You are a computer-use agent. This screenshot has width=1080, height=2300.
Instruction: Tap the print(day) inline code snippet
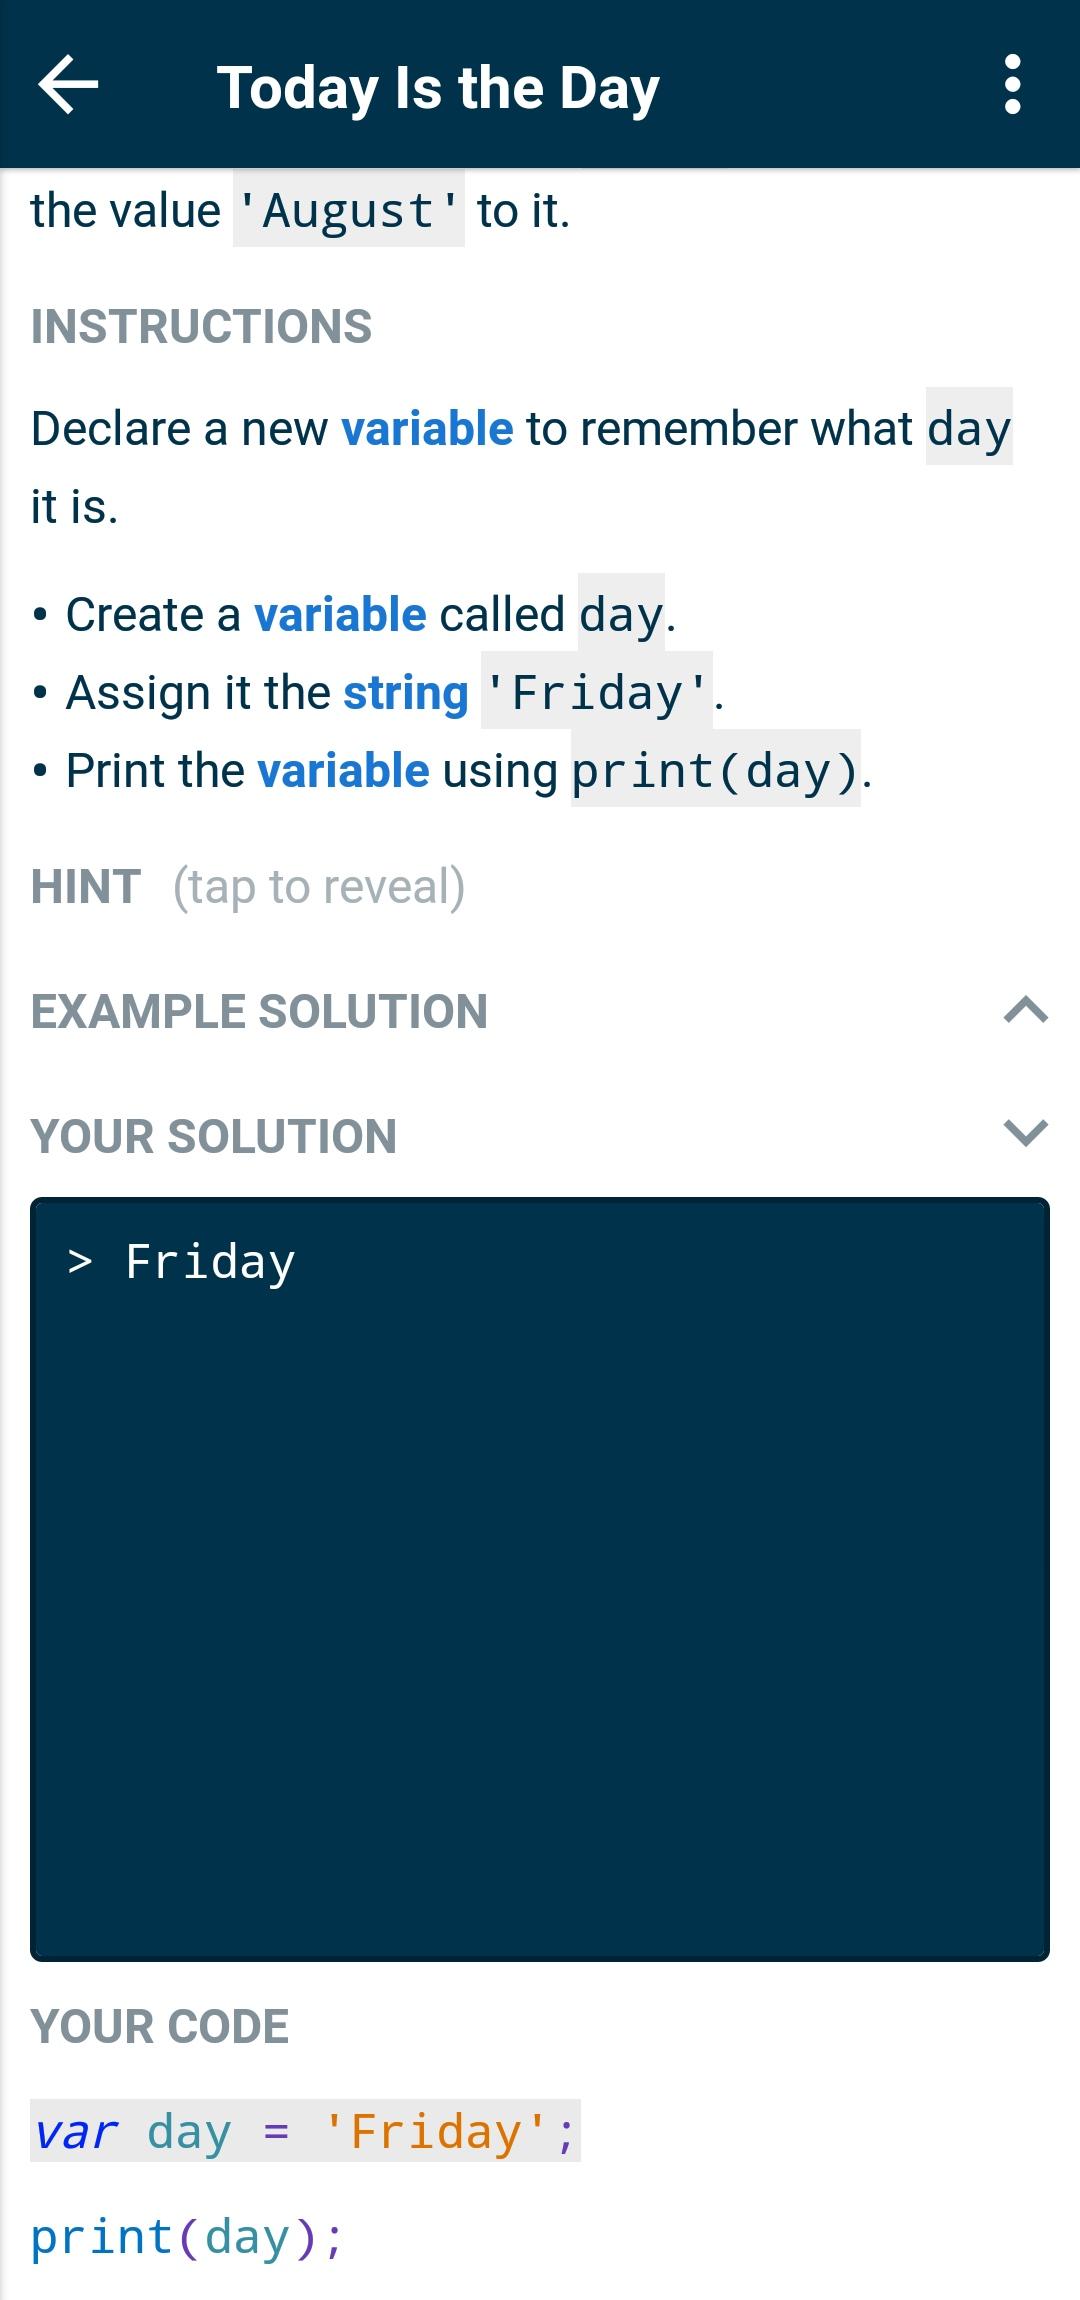714,771
